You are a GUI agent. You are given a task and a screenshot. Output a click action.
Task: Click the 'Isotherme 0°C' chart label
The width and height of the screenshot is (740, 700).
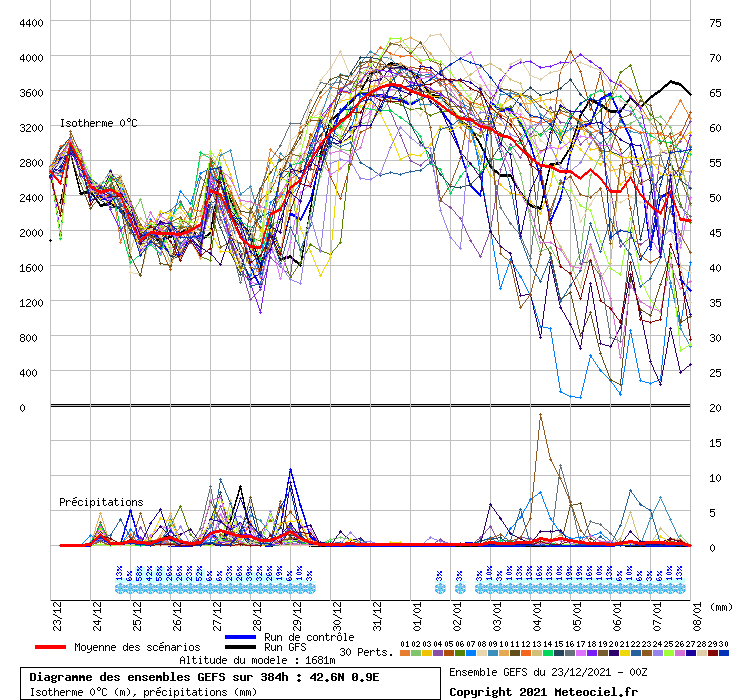coord(98,123)
